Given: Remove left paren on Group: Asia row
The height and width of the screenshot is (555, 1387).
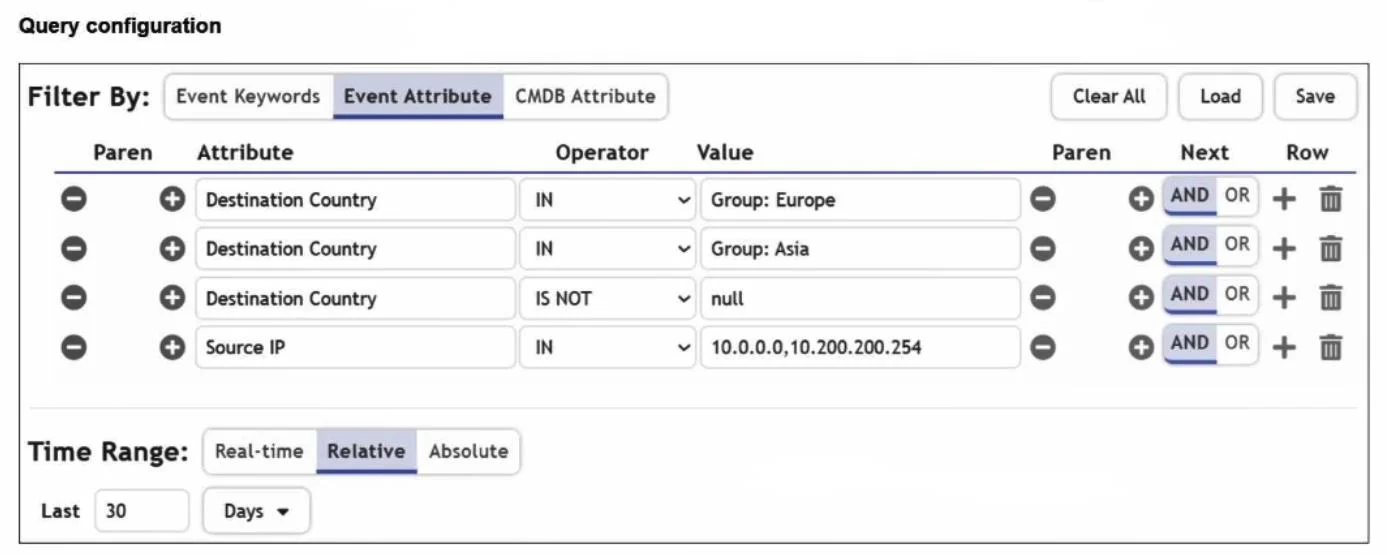Looking at the screenshot, I should coord(74,249).
